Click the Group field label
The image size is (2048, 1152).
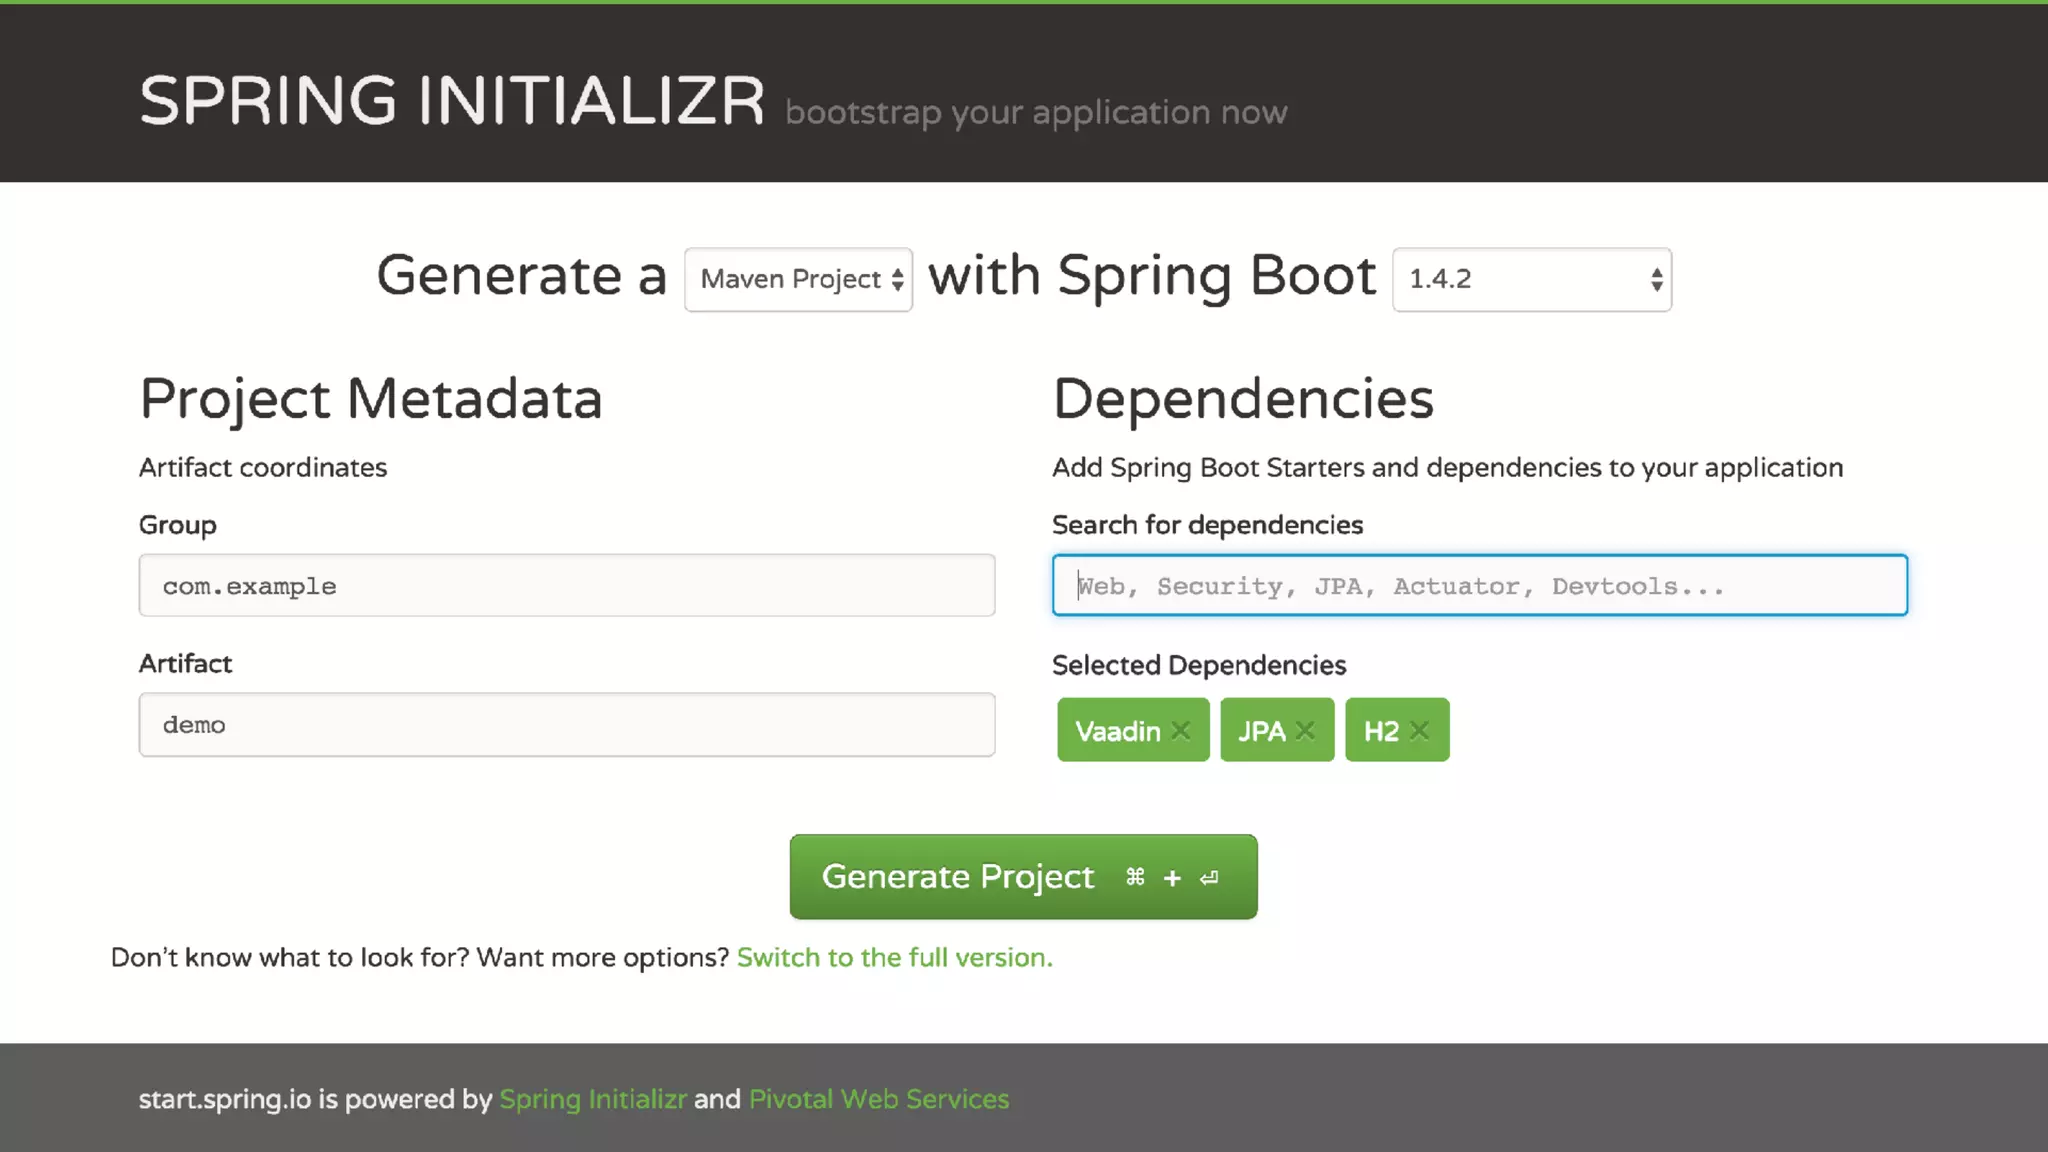click(177, 525)
